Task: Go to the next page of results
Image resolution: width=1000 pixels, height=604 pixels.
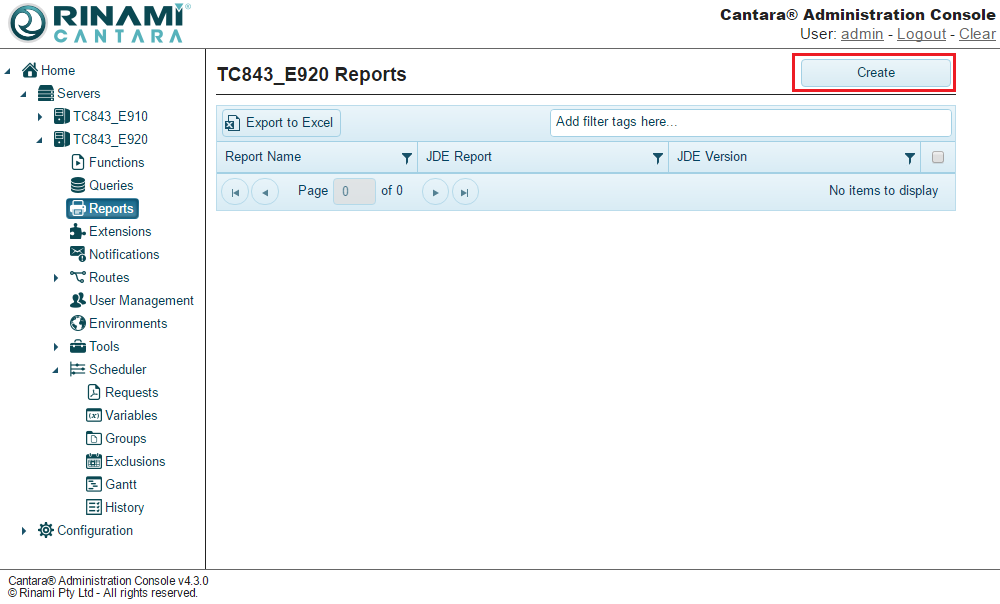Action: pos(435,192)
